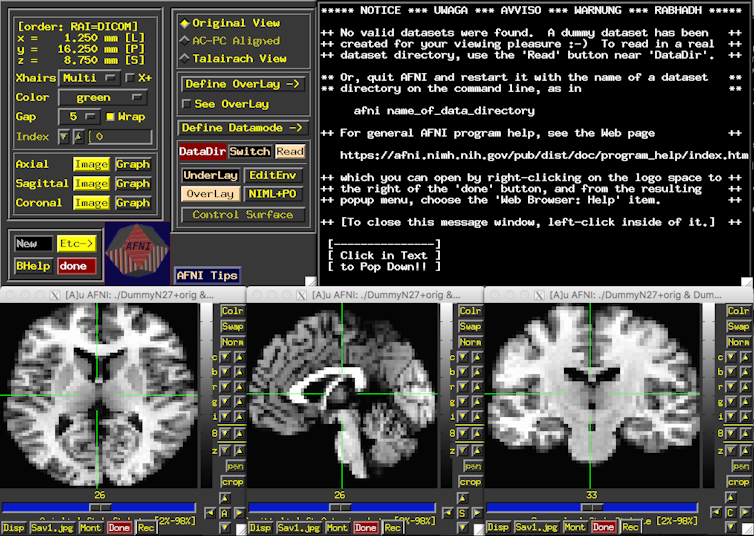Click the AFNI Tips button
This screenshot has width=754, height=536.
click(207, 275)
